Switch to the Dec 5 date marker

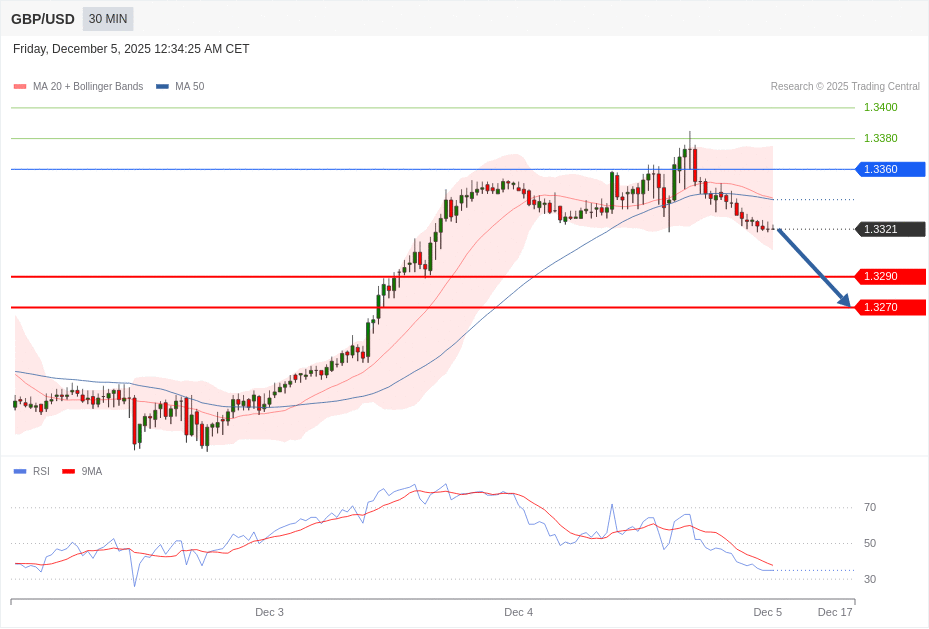767,612
